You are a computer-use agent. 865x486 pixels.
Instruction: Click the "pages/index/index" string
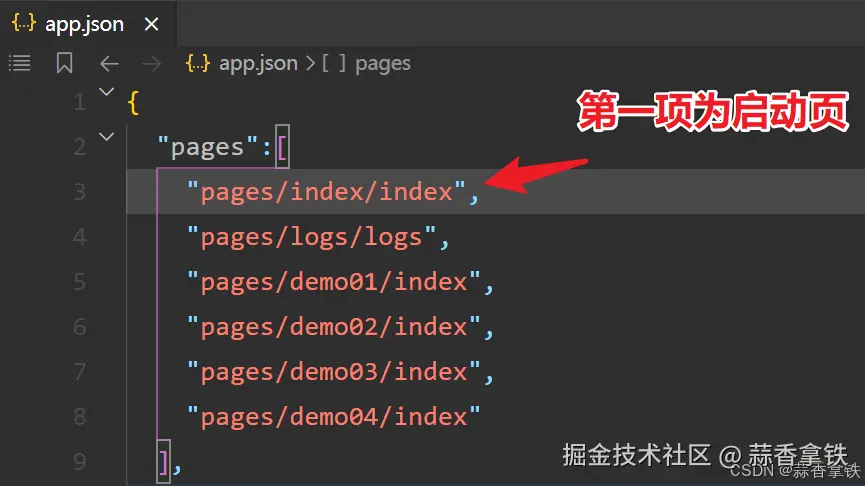[327, 193]
